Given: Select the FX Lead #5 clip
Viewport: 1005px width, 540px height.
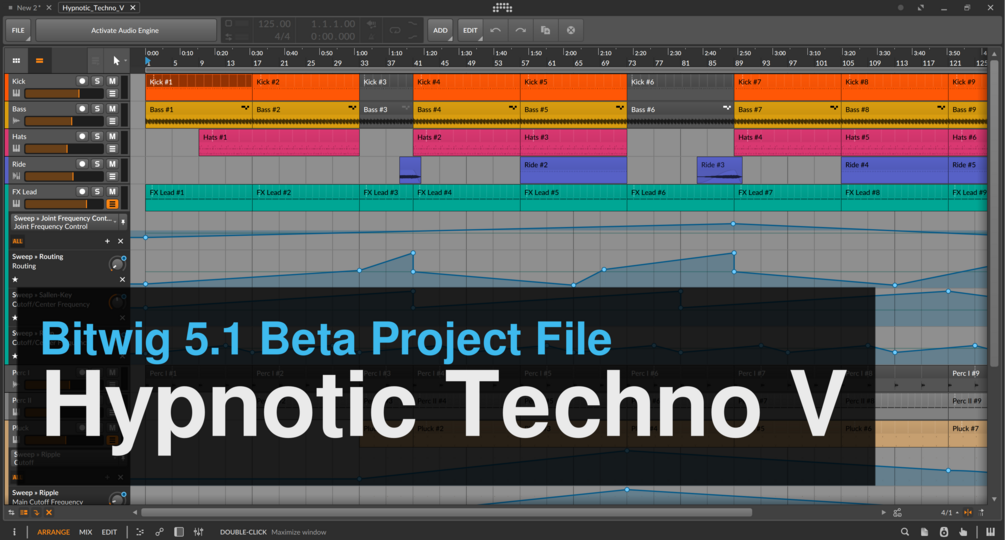Looking at the screenshot, I should pyautogui.click(x=573, y=198).
